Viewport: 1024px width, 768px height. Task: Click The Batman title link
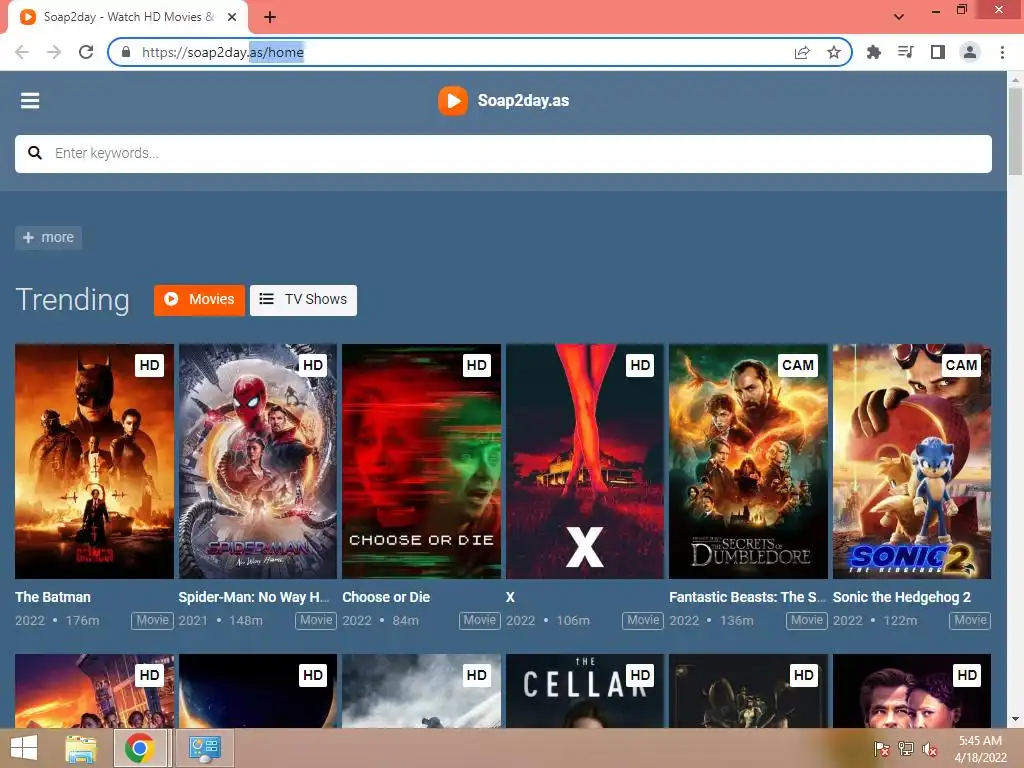pyautogui.click(x=53, y=597)
